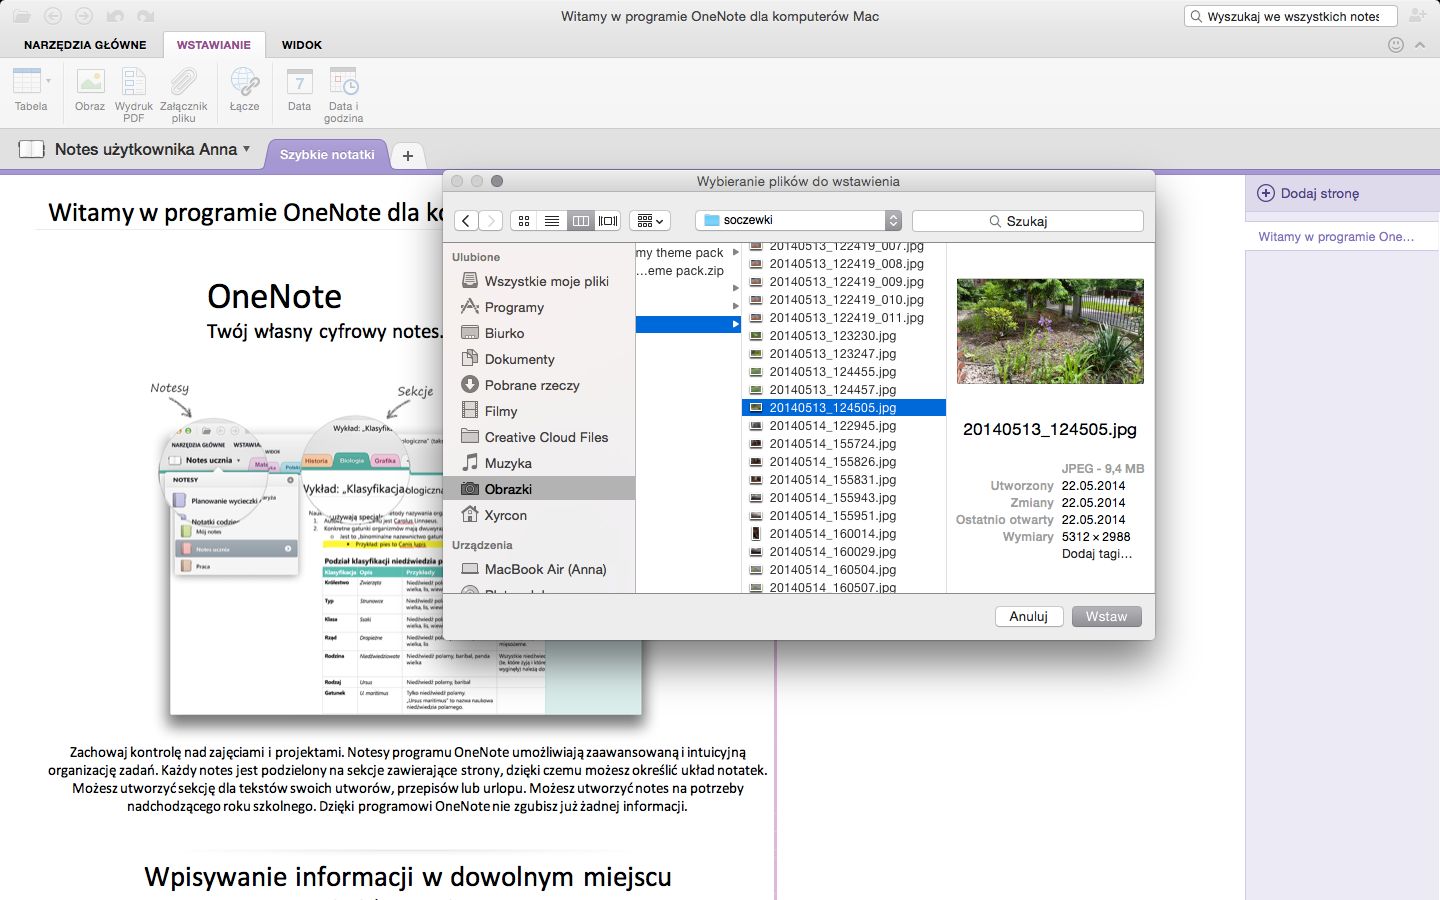
Task: Click the OneNote forward arrow in the title bar
Action: click(x=85, y=16)
